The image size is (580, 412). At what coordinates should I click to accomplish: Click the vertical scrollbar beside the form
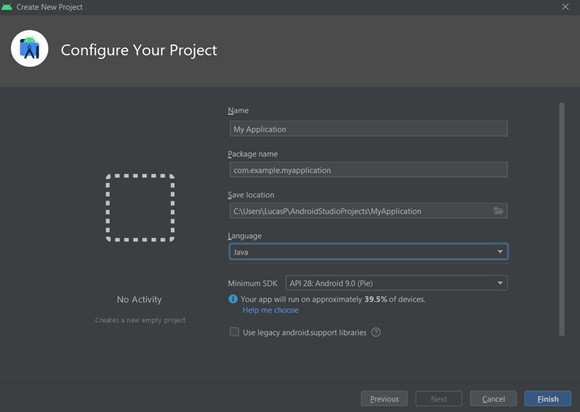pyautogui.click(x=562, y=219)
